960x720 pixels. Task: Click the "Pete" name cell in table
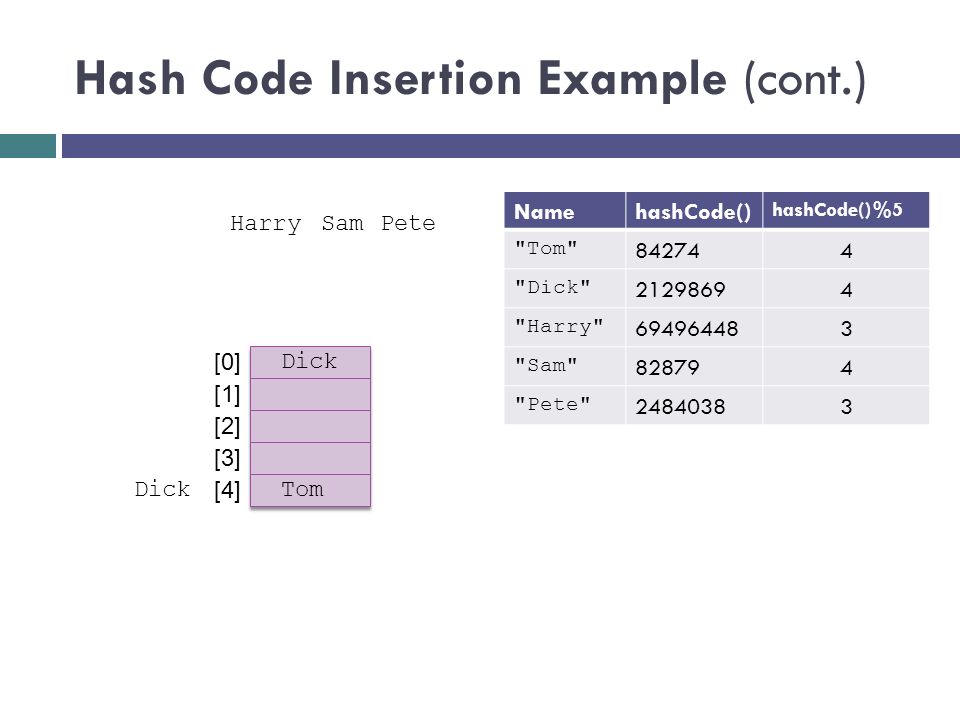[x=564, y=405]
